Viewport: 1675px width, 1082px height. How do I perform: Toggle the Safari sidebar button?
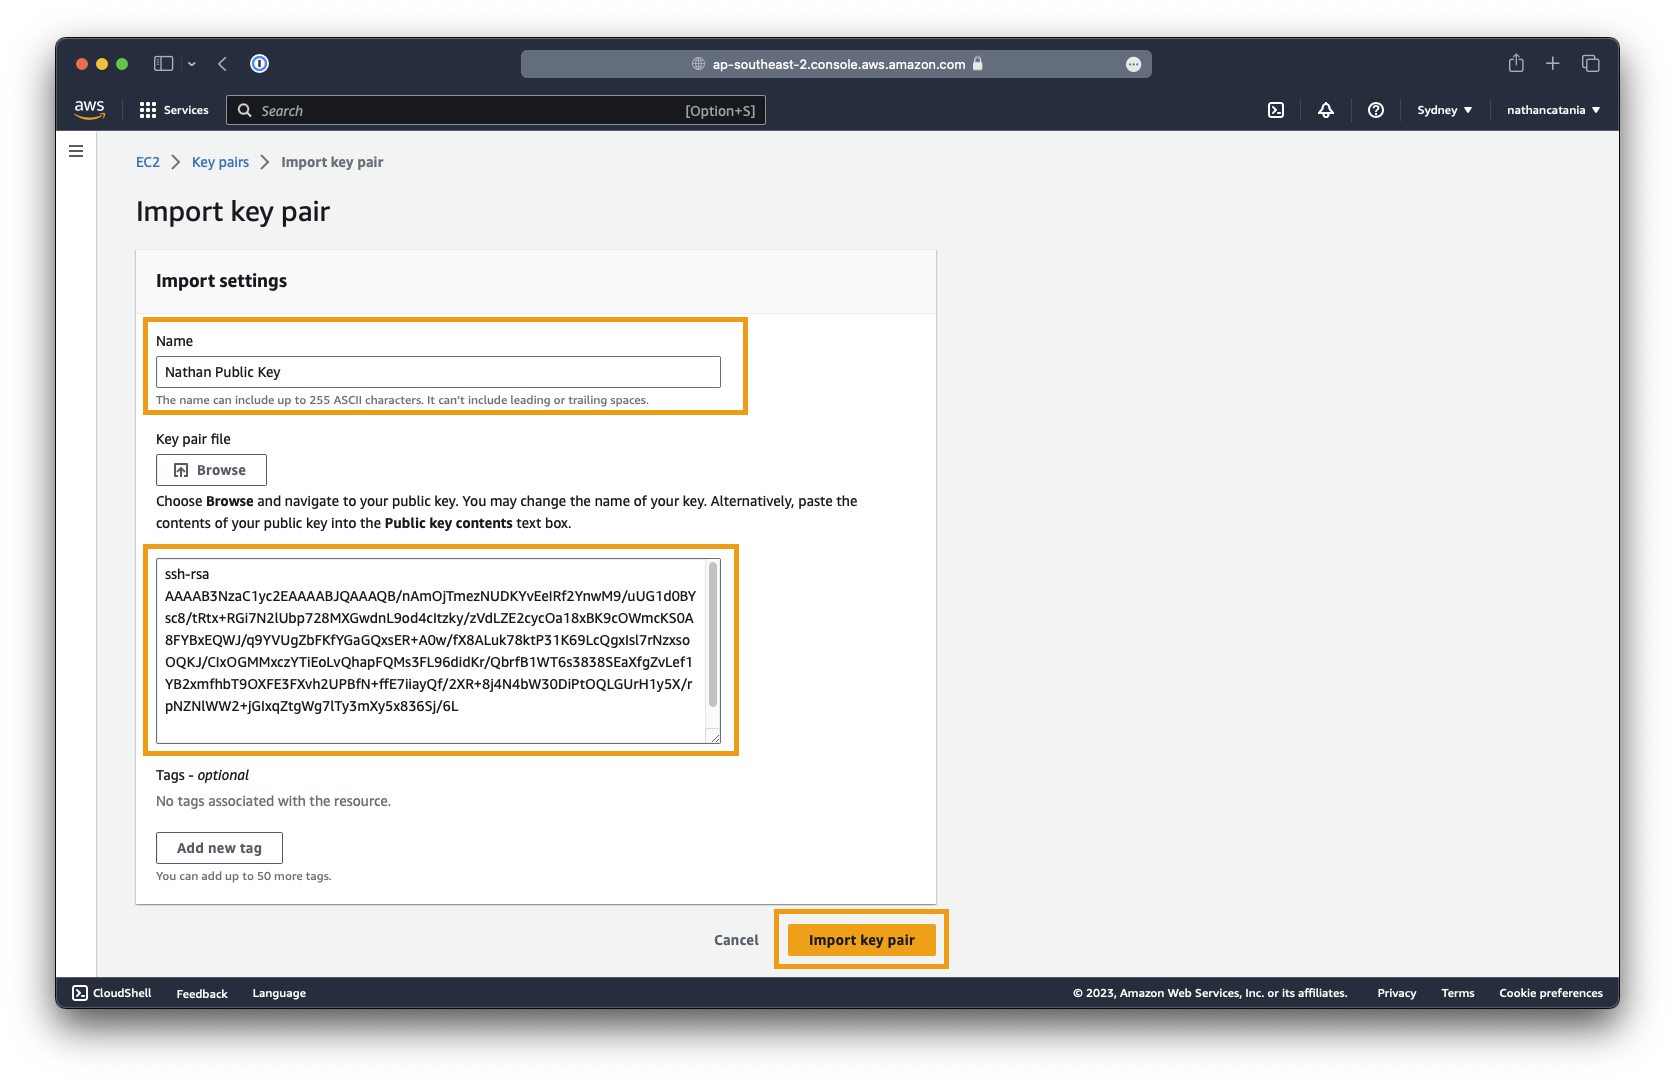163,64
